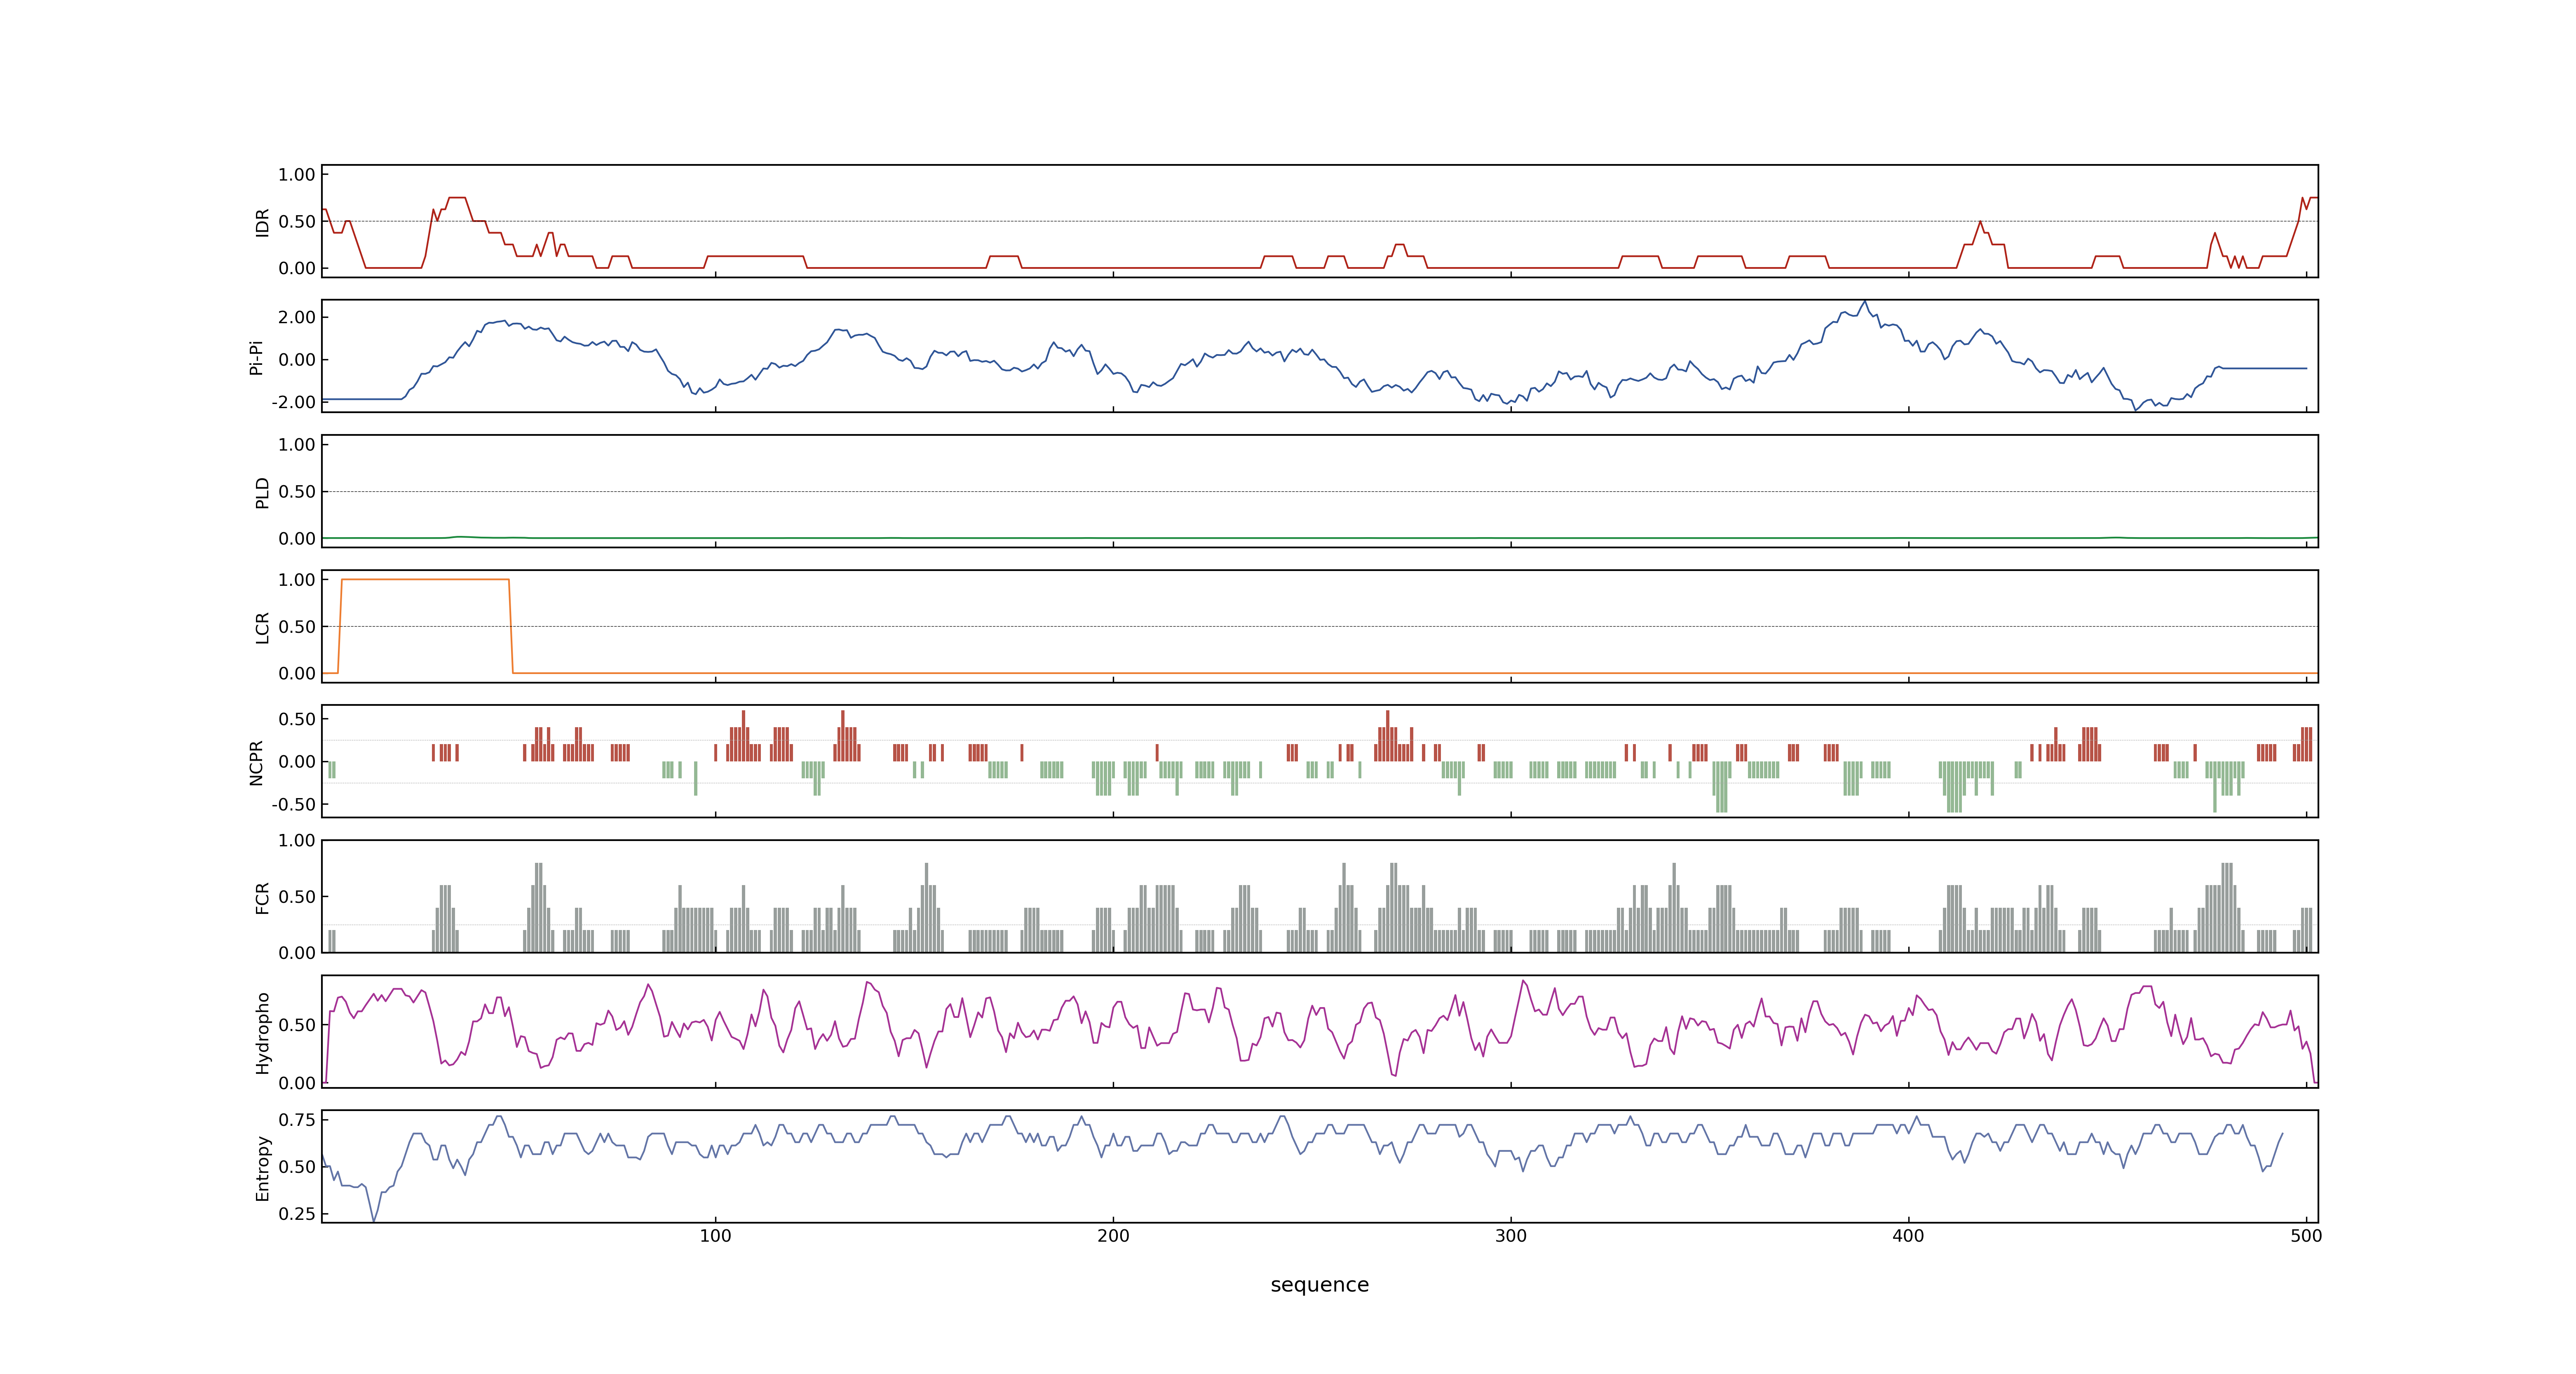This screenshot has height=1374, width=2576.
Task: Click the 1.00 tick on PLD axis
Action: 297,445
